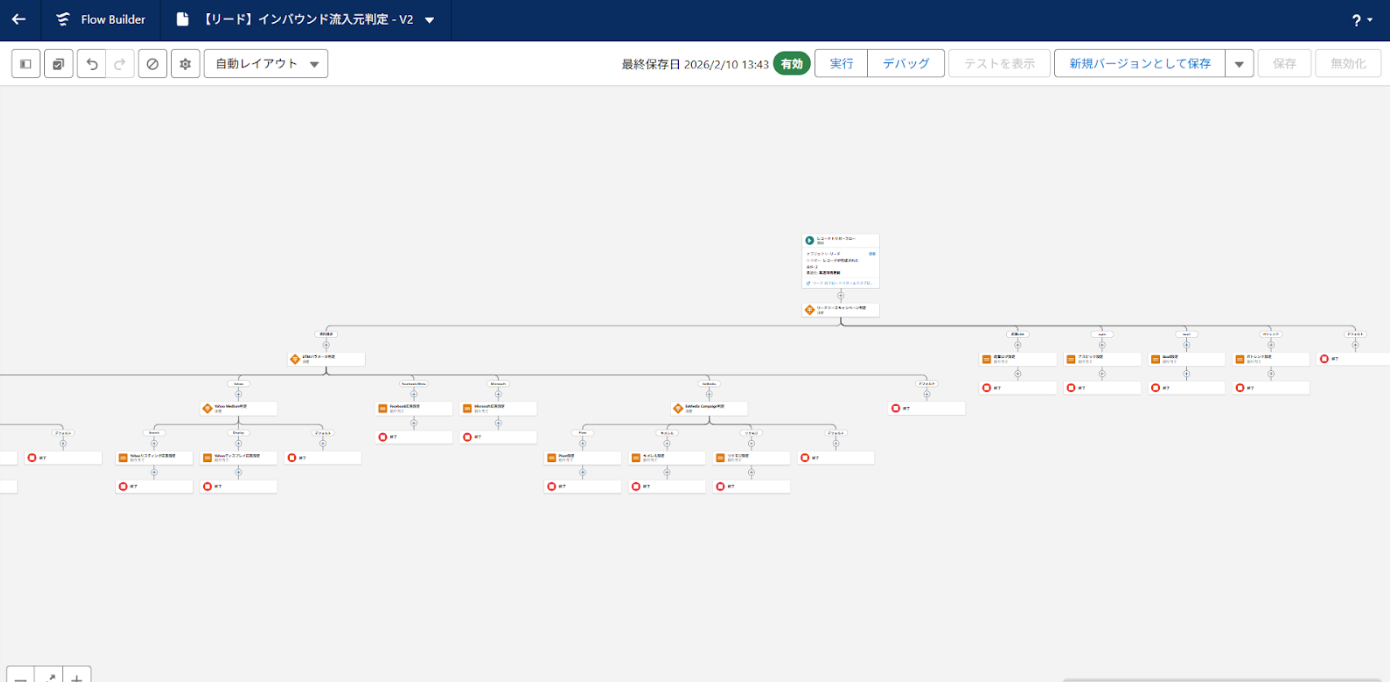Undo the last change
The image size is (1390, 682).
92,64
